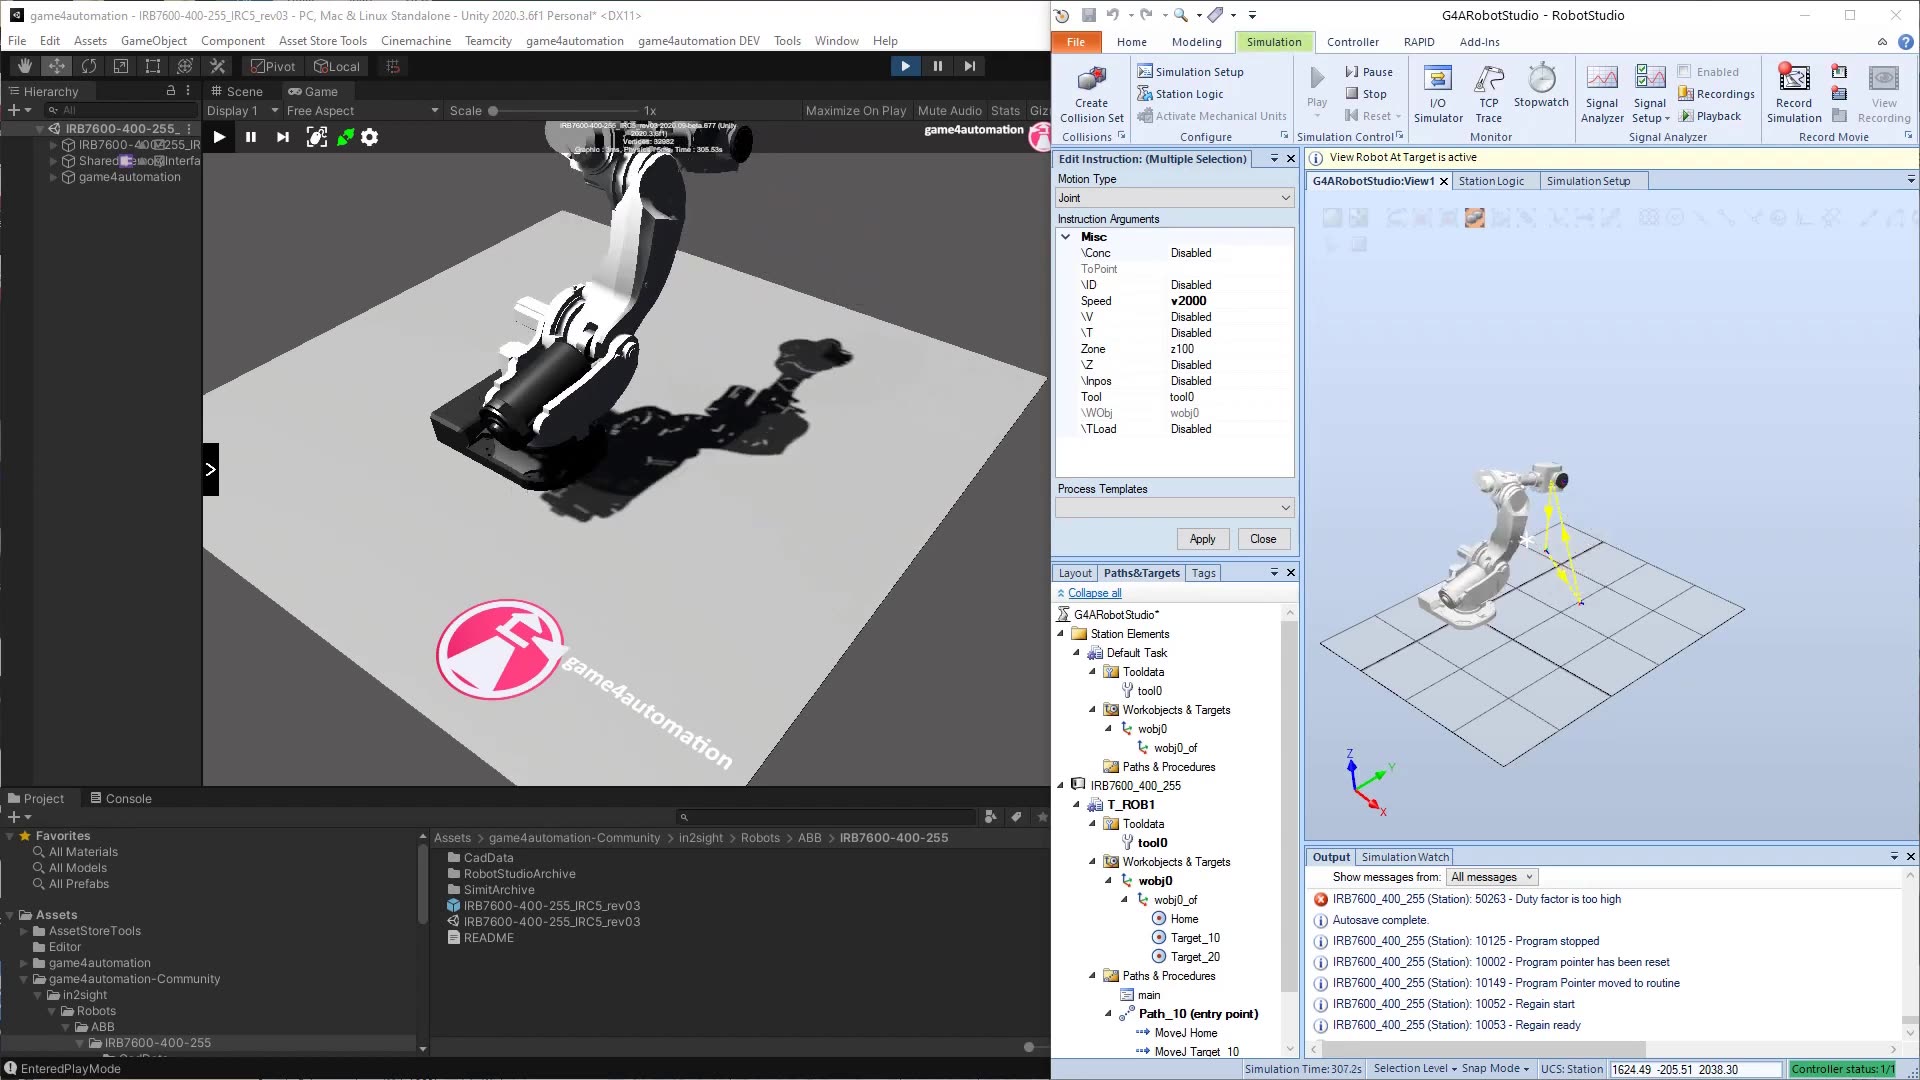Open the I/O Simulator
This screenshot has height=1080, width=1920.
(1437, 92)
